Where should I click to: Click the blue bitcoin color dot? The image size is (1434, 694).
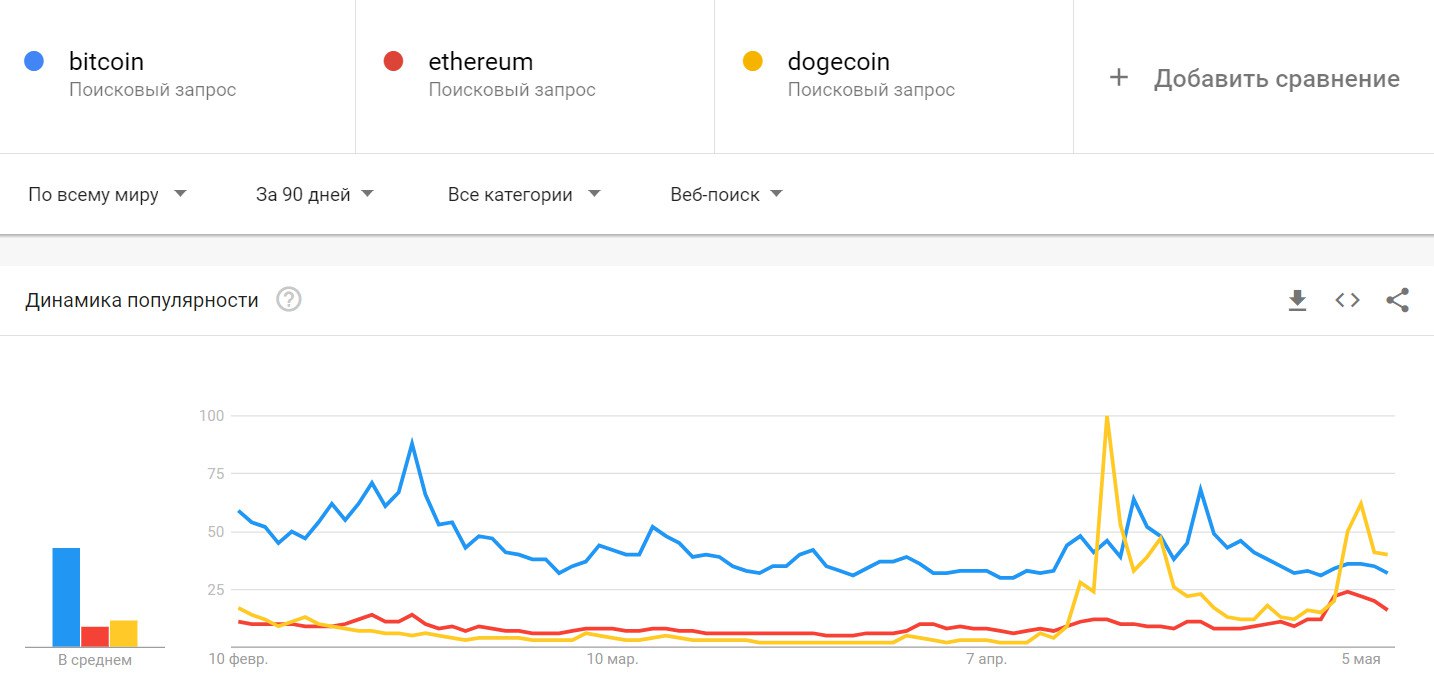(x=34, y=62)
